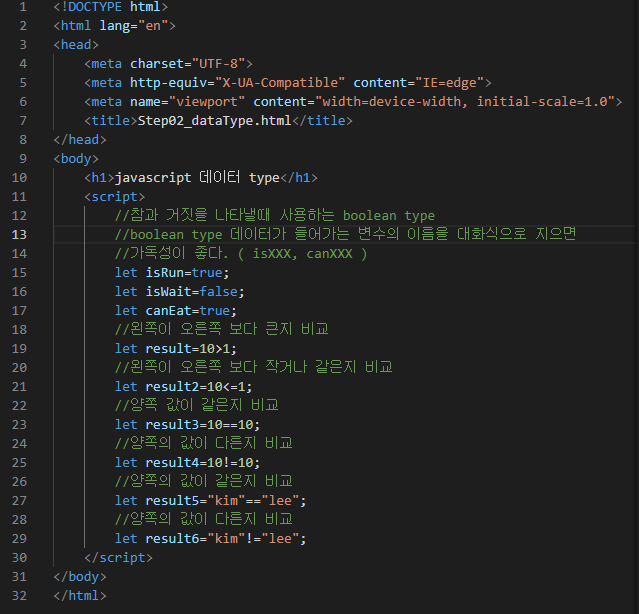The image size is (639, 614).
Task: Click the closing </body> tag
Action: [x=80, y=577]
